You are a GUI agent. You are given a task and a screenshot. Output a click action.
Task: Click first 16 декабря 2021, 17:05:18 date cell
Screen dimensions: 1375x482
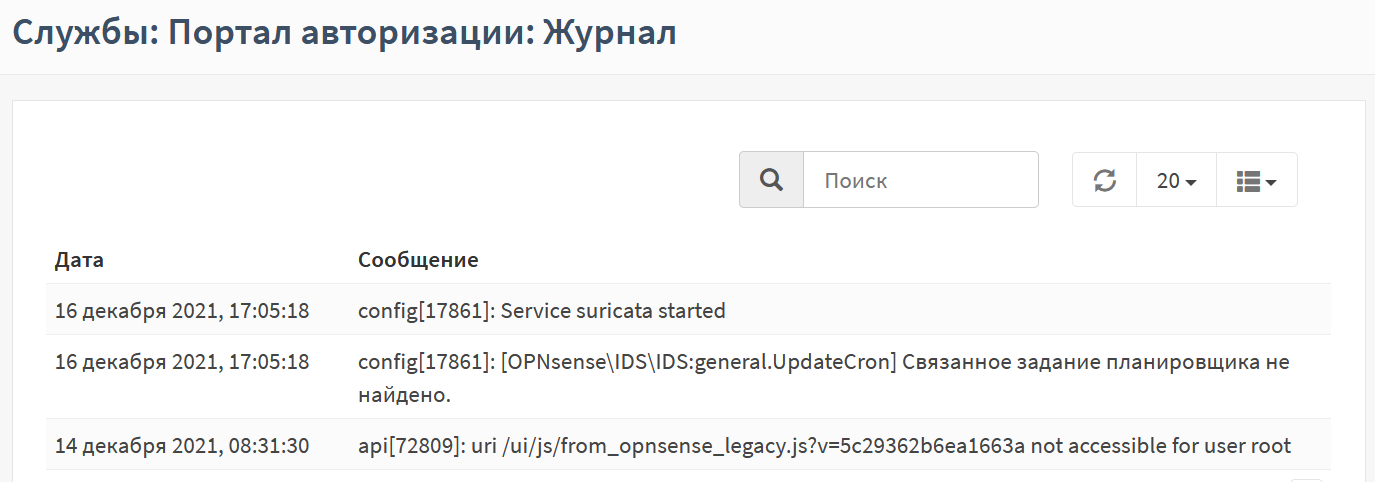click(x=182, y=311)
